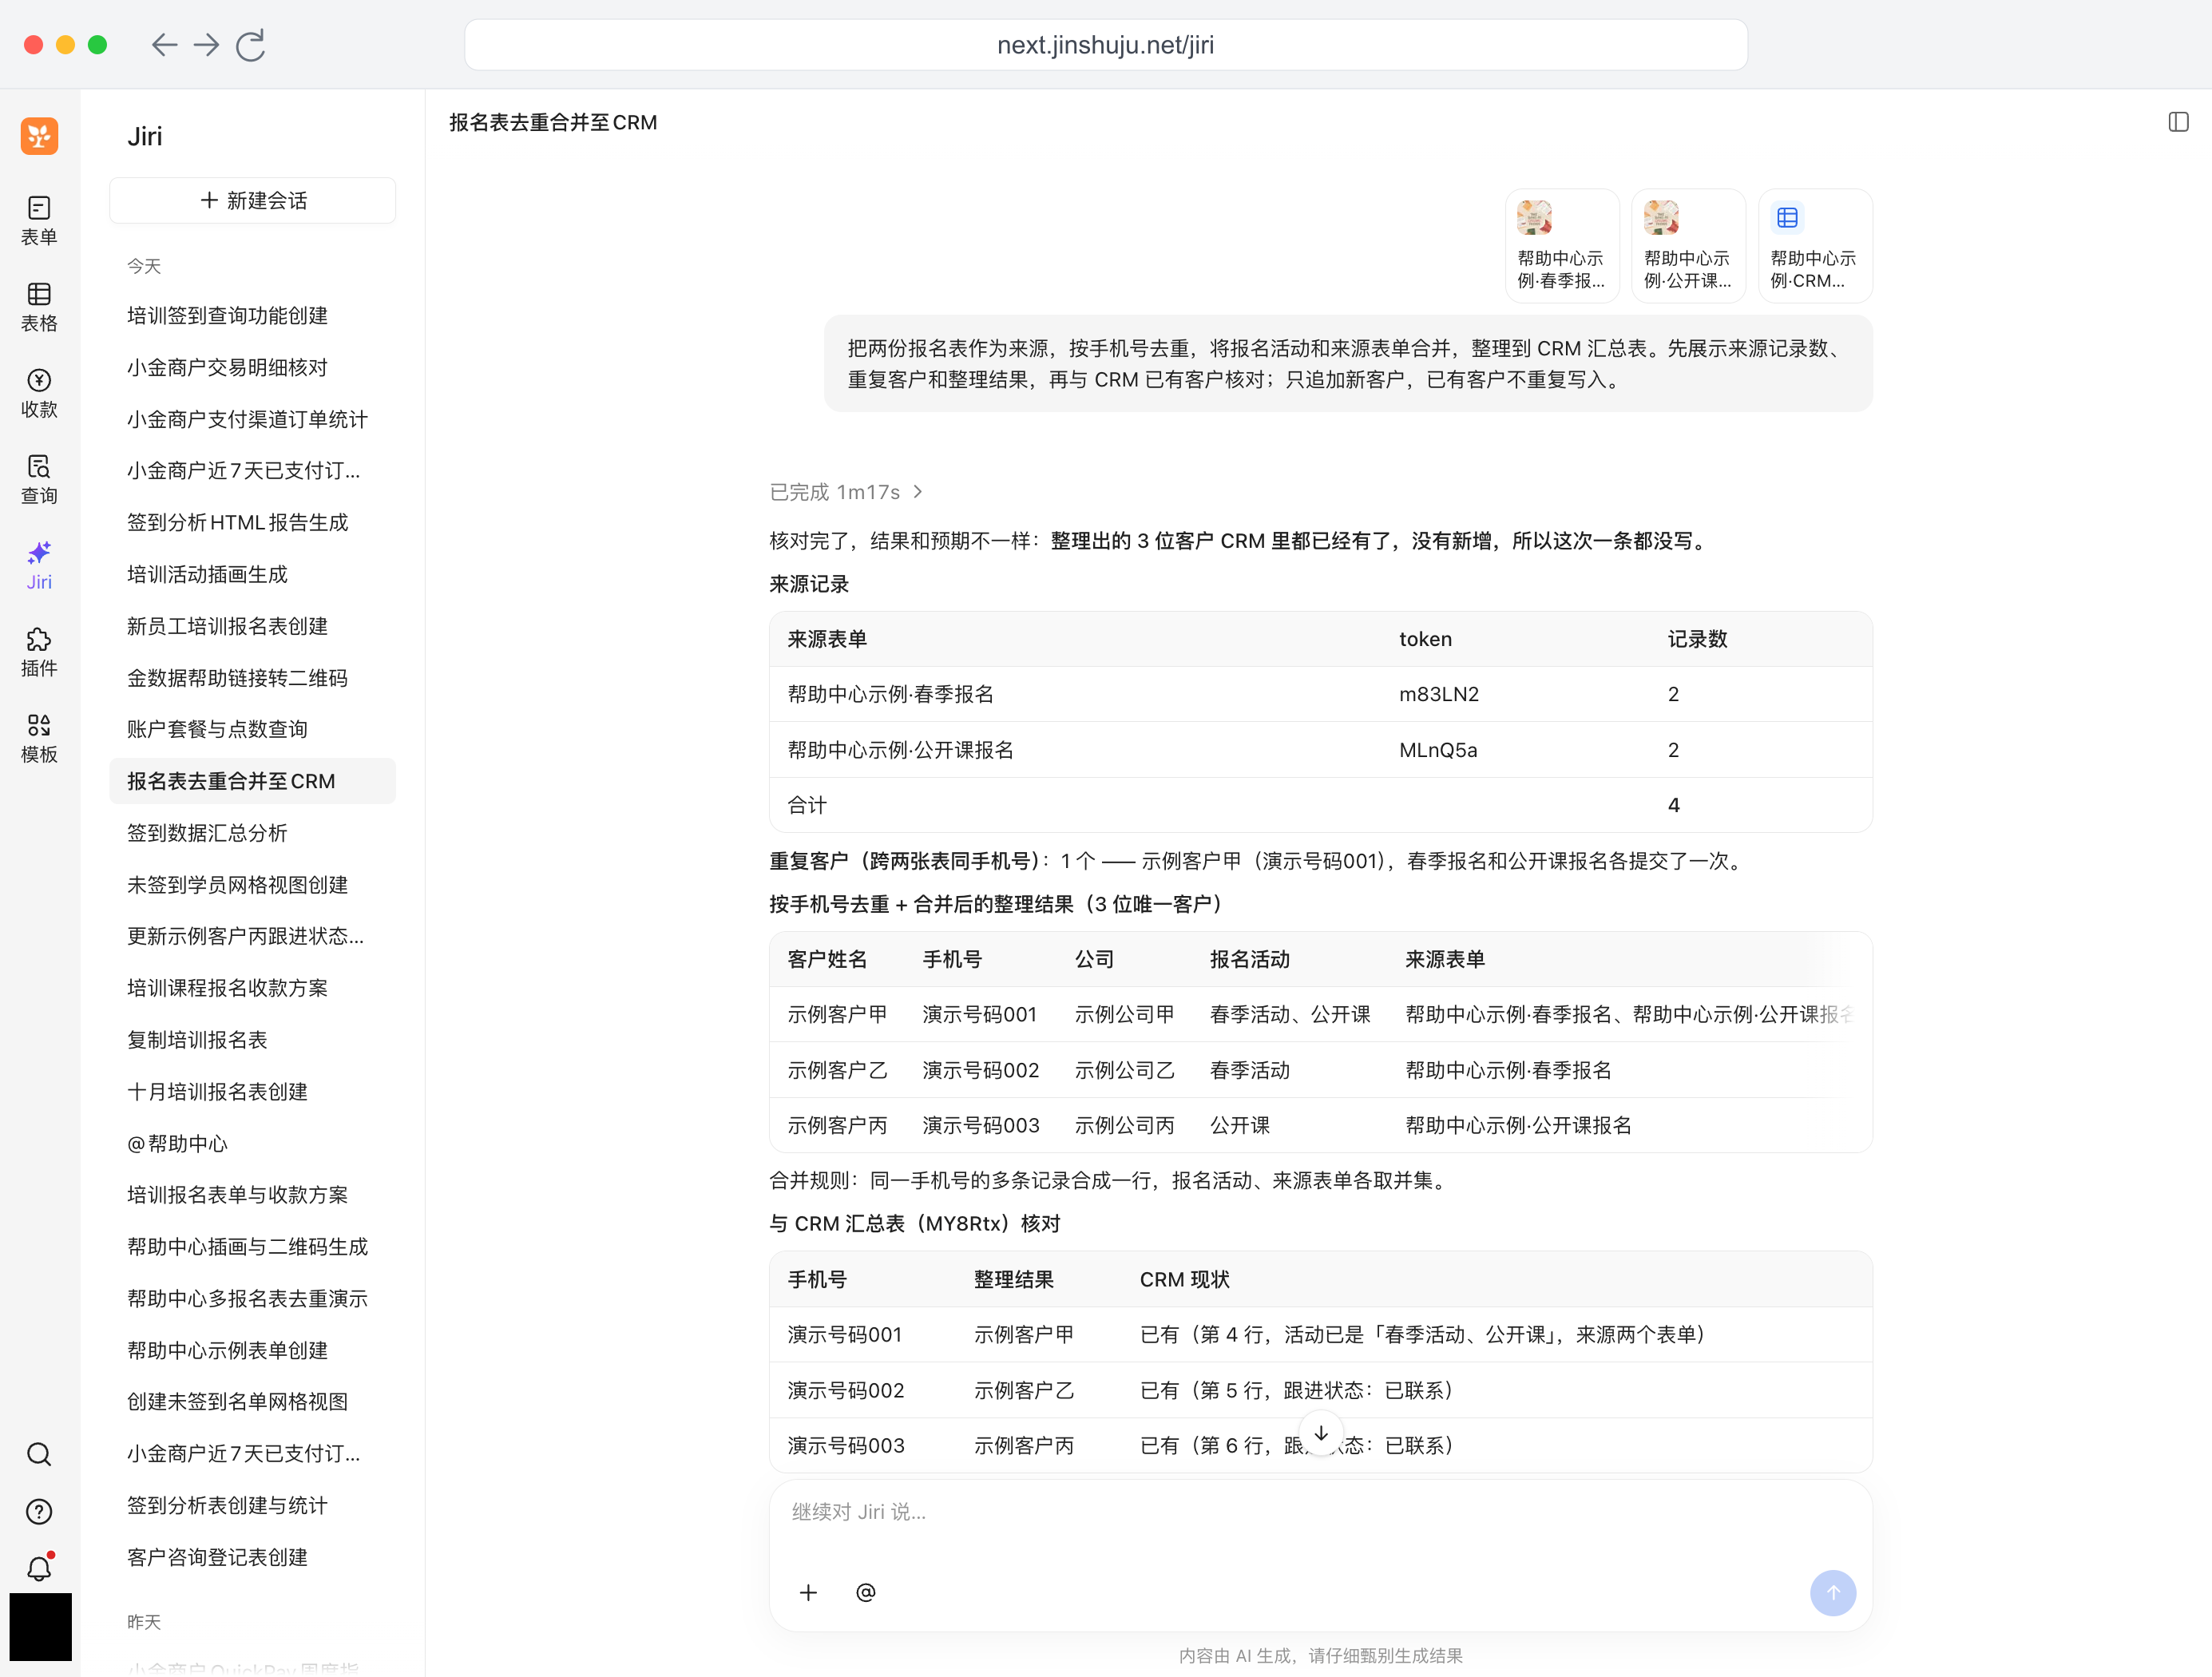Click the orange Jinshuju logo icon
Image resolution: width=2212 pixels, height=1677 pixels.
[39, 136]
